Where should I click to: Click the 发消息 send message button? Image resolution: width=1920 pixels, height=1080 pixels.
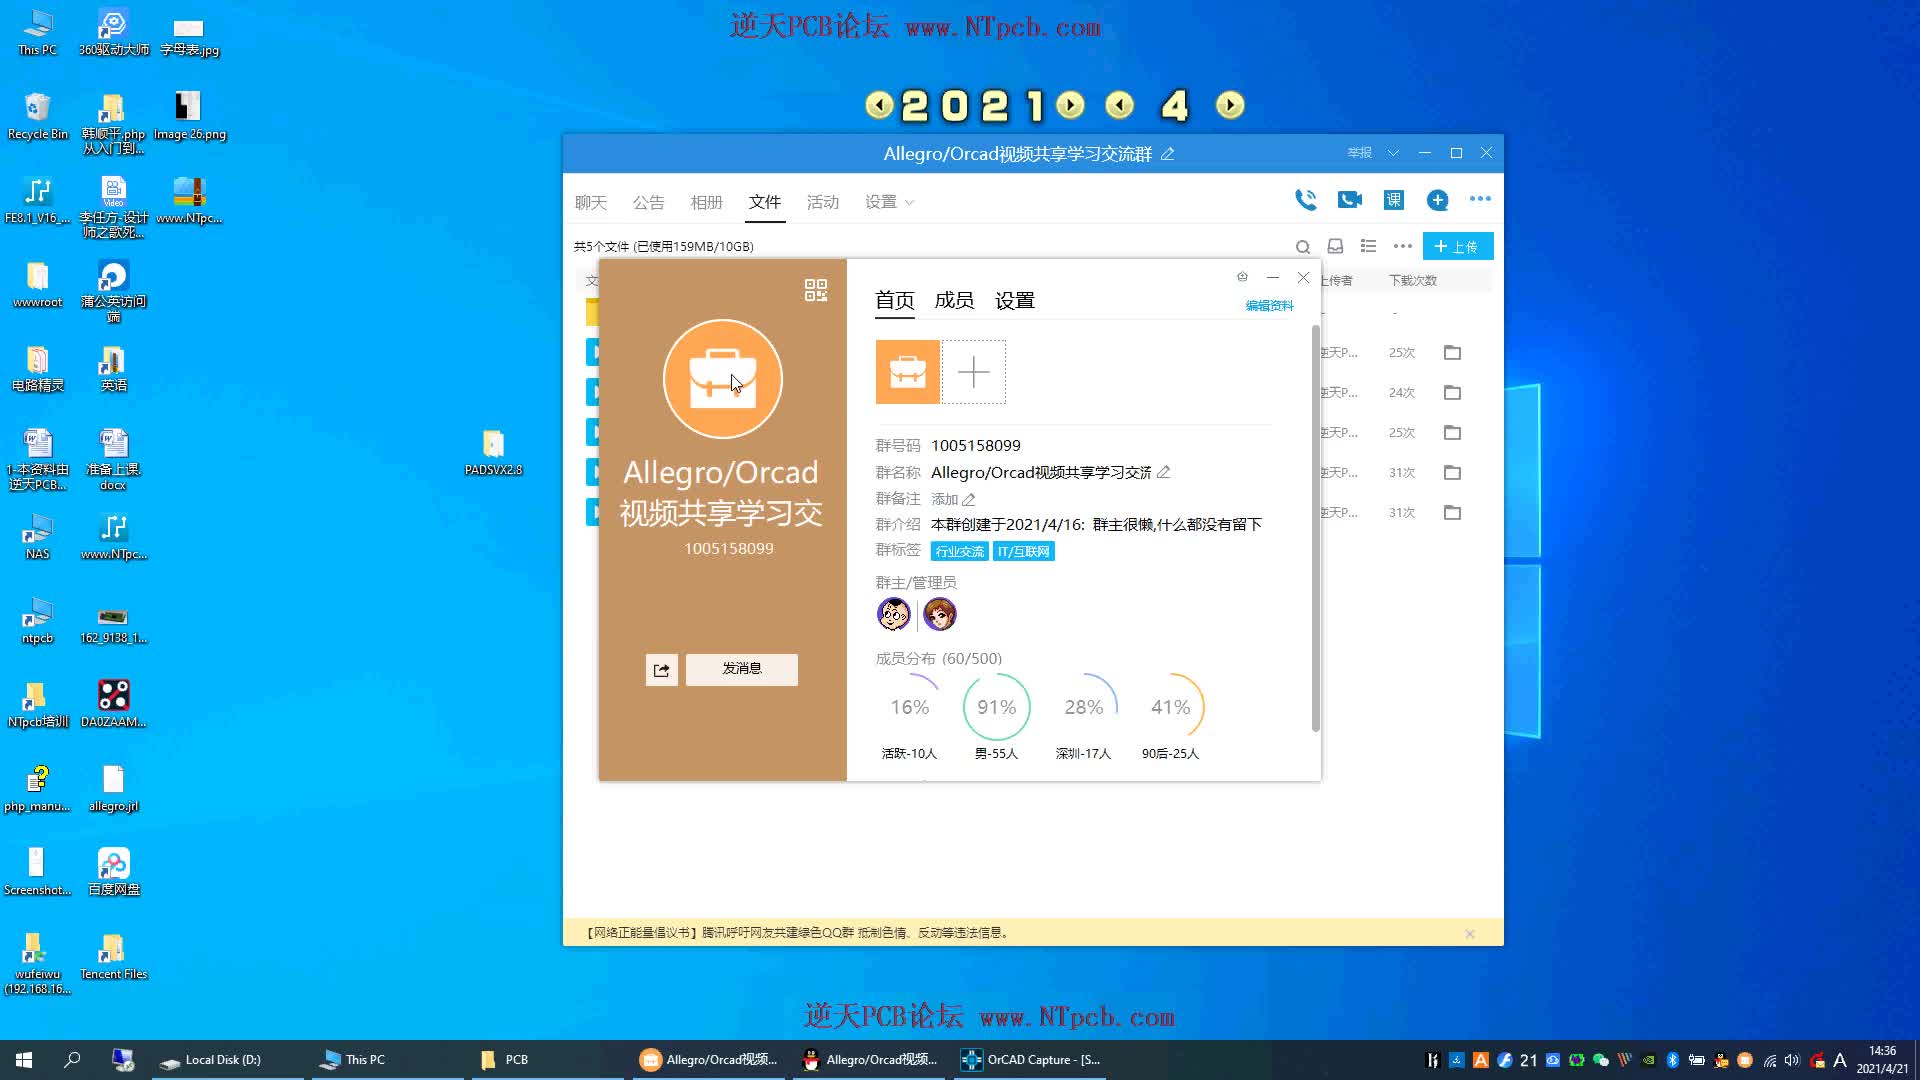pyautogui.click(x=741, y=669)
